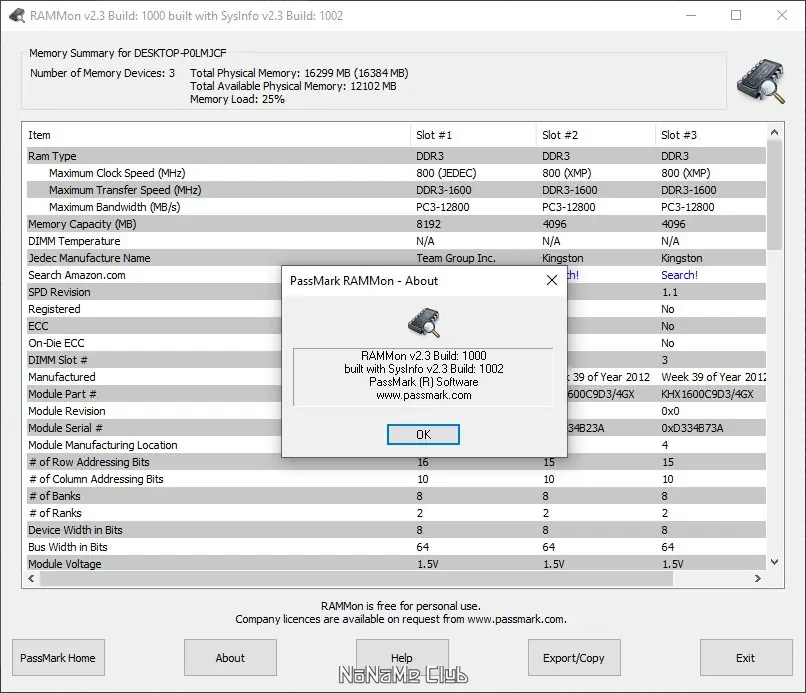Screen dimensions: 806x693
Task: Select the Bus Width in Bits row
Action: (396, 546)
